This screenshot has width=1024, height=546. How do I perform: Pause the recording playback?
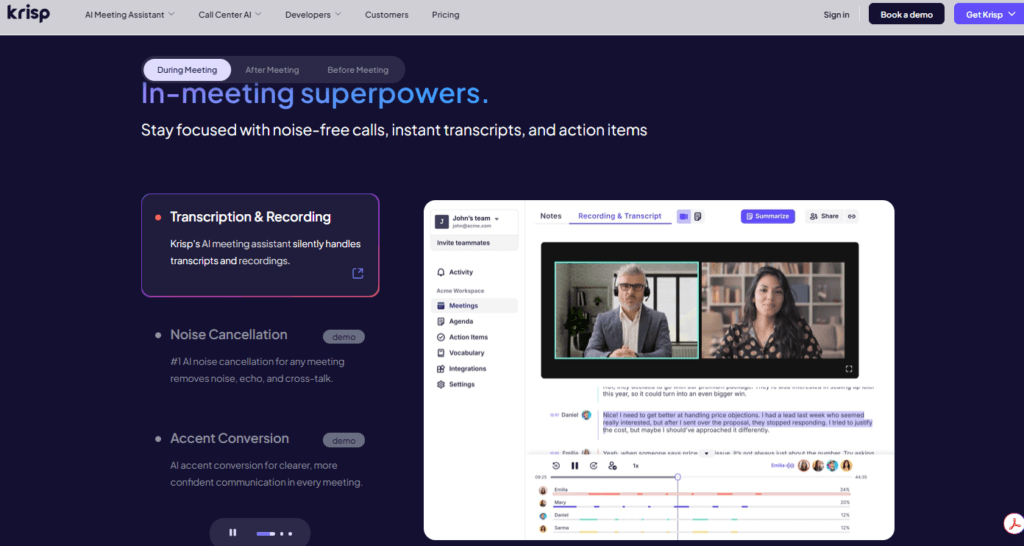pyautogui.click(x=575, y=466)
